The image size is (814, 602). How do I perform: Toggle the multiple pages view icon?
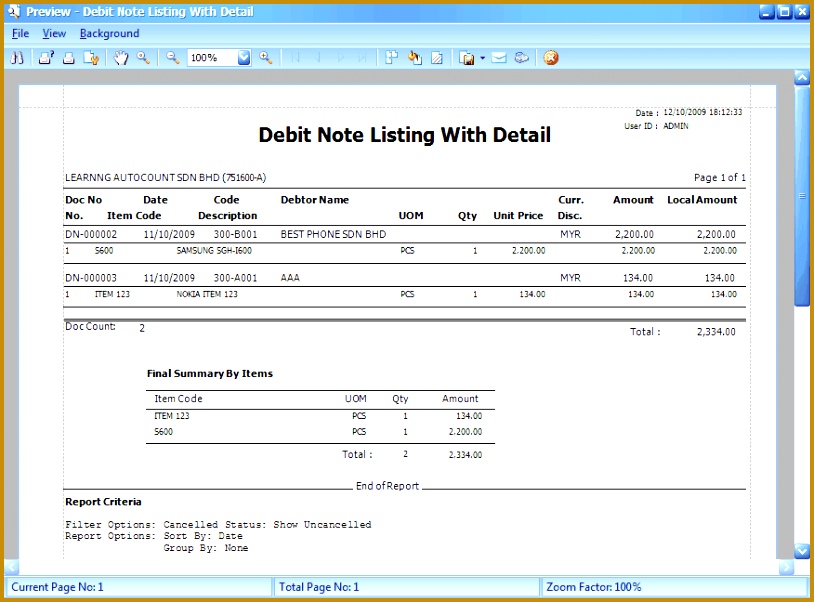tap(390, 57)
